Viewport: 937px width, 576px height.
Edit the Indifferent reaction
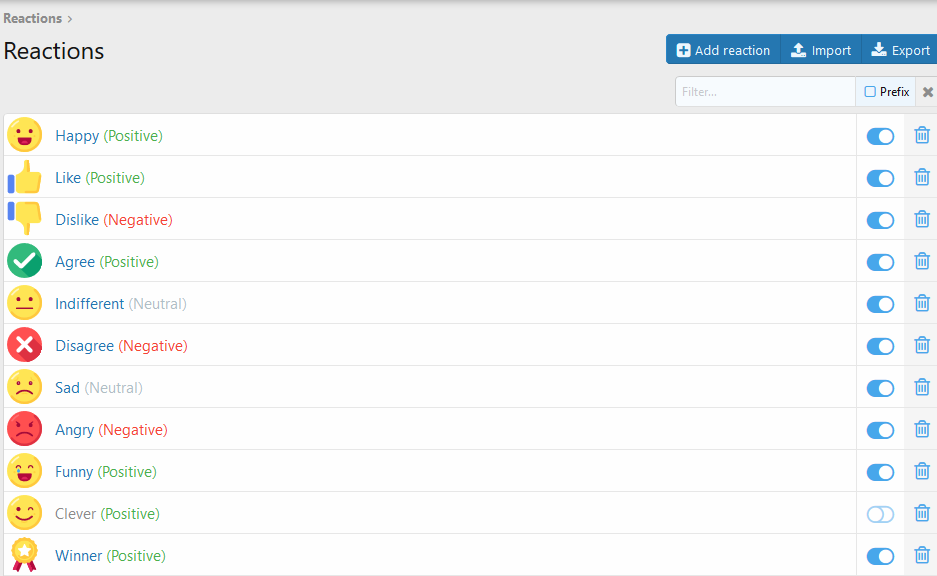coord(90,304)
